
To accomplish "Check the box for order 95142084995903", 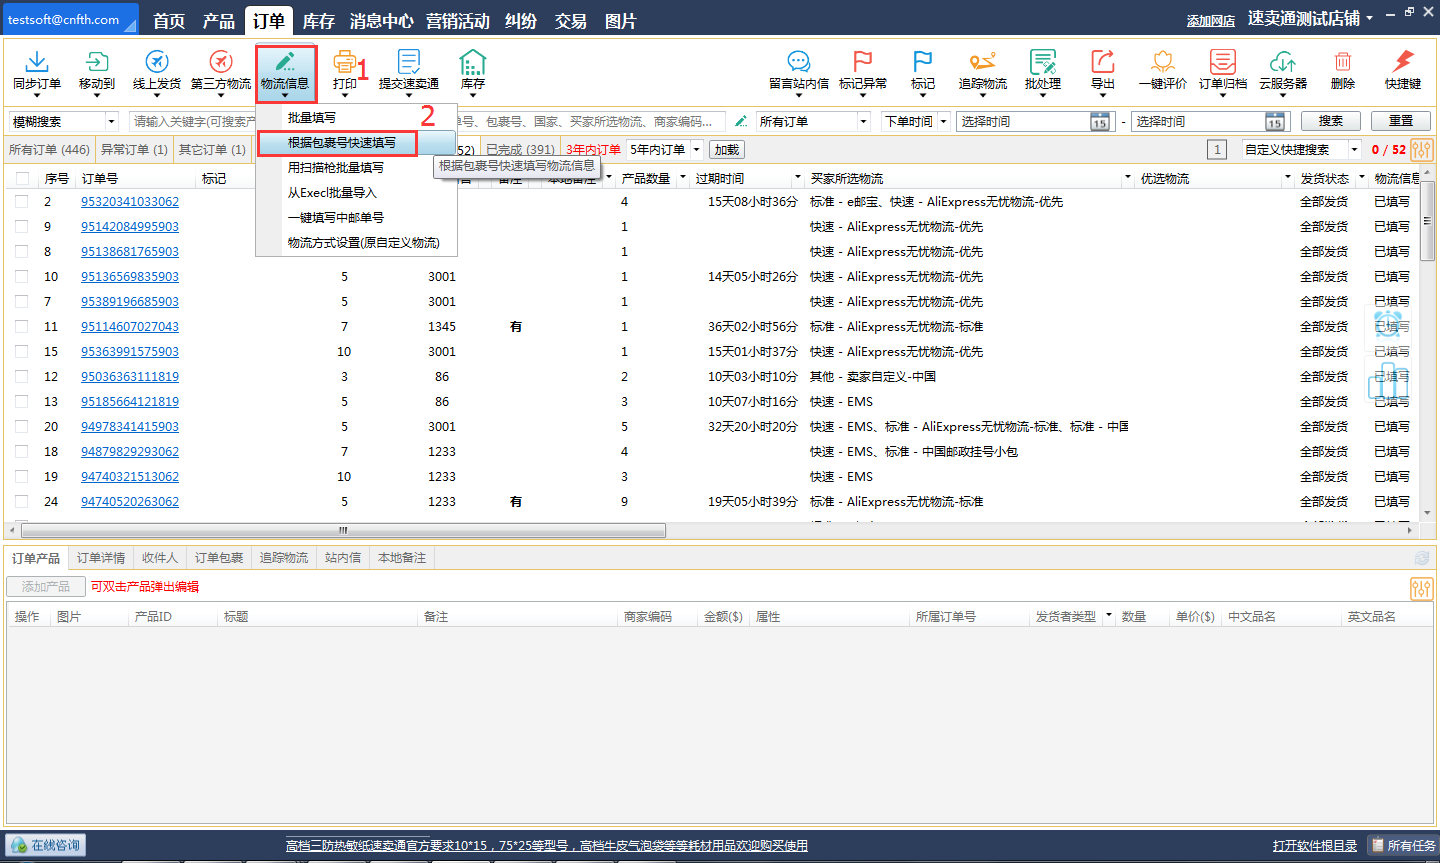I will coord(22,227).
